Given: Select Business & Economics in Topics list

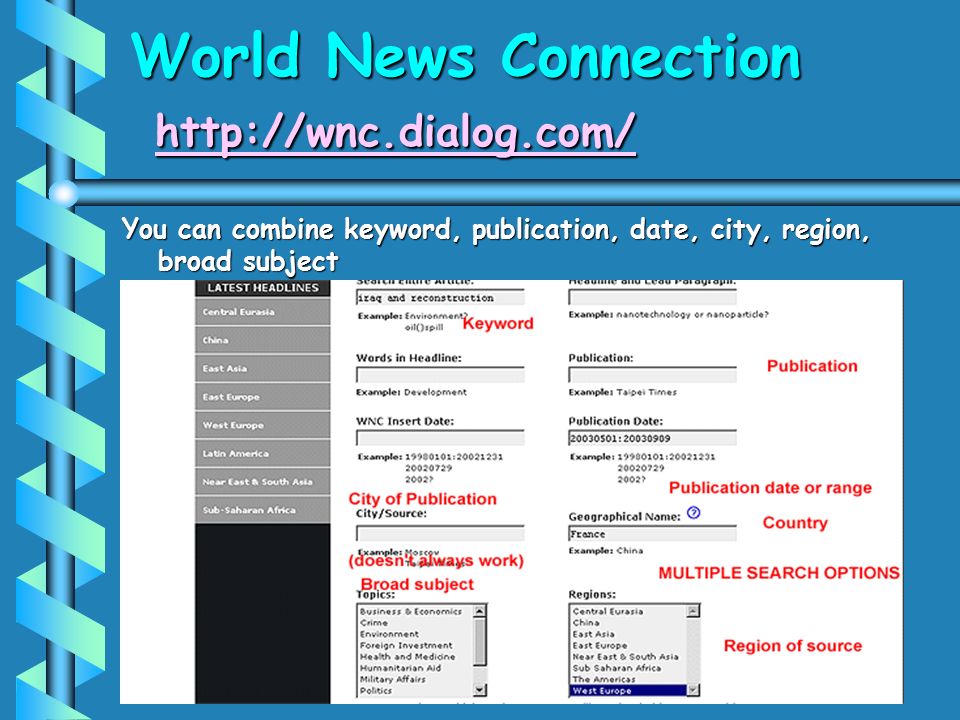Looking at the screenshot, I should coord(411,612).
